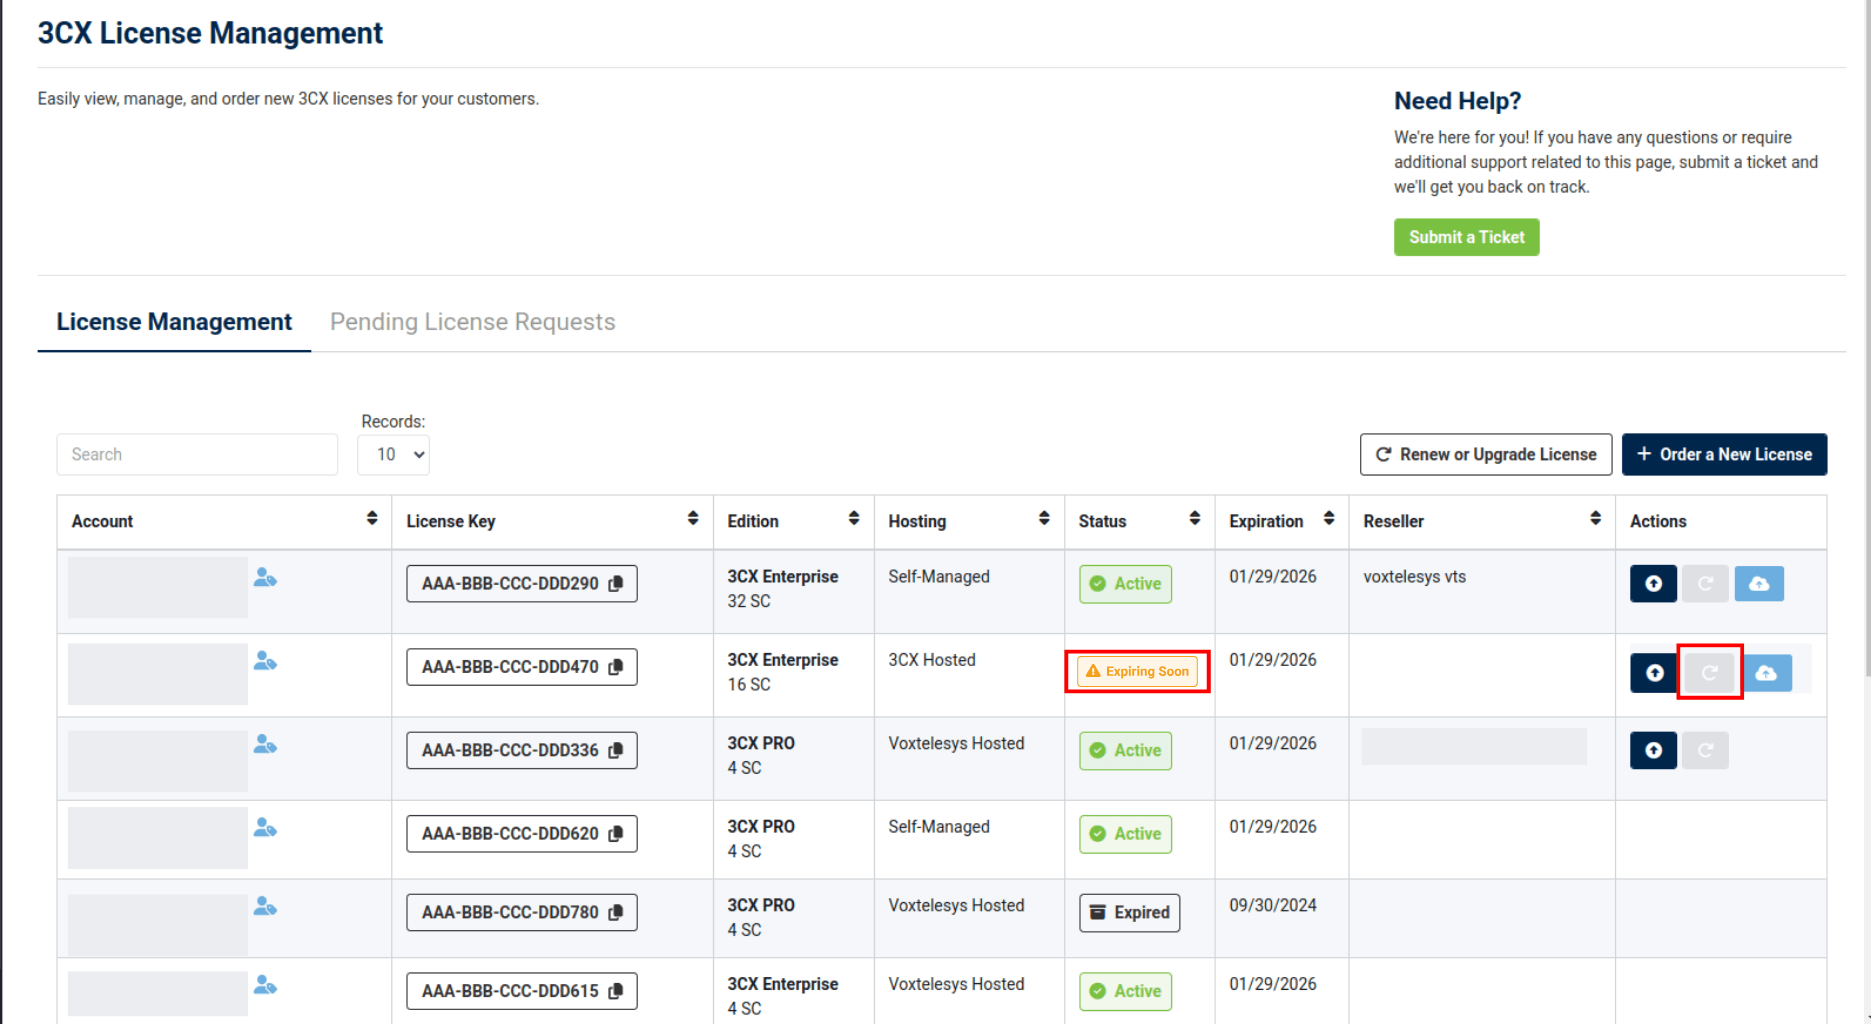Click renew icon for DDD470 license

[1710, 673]
